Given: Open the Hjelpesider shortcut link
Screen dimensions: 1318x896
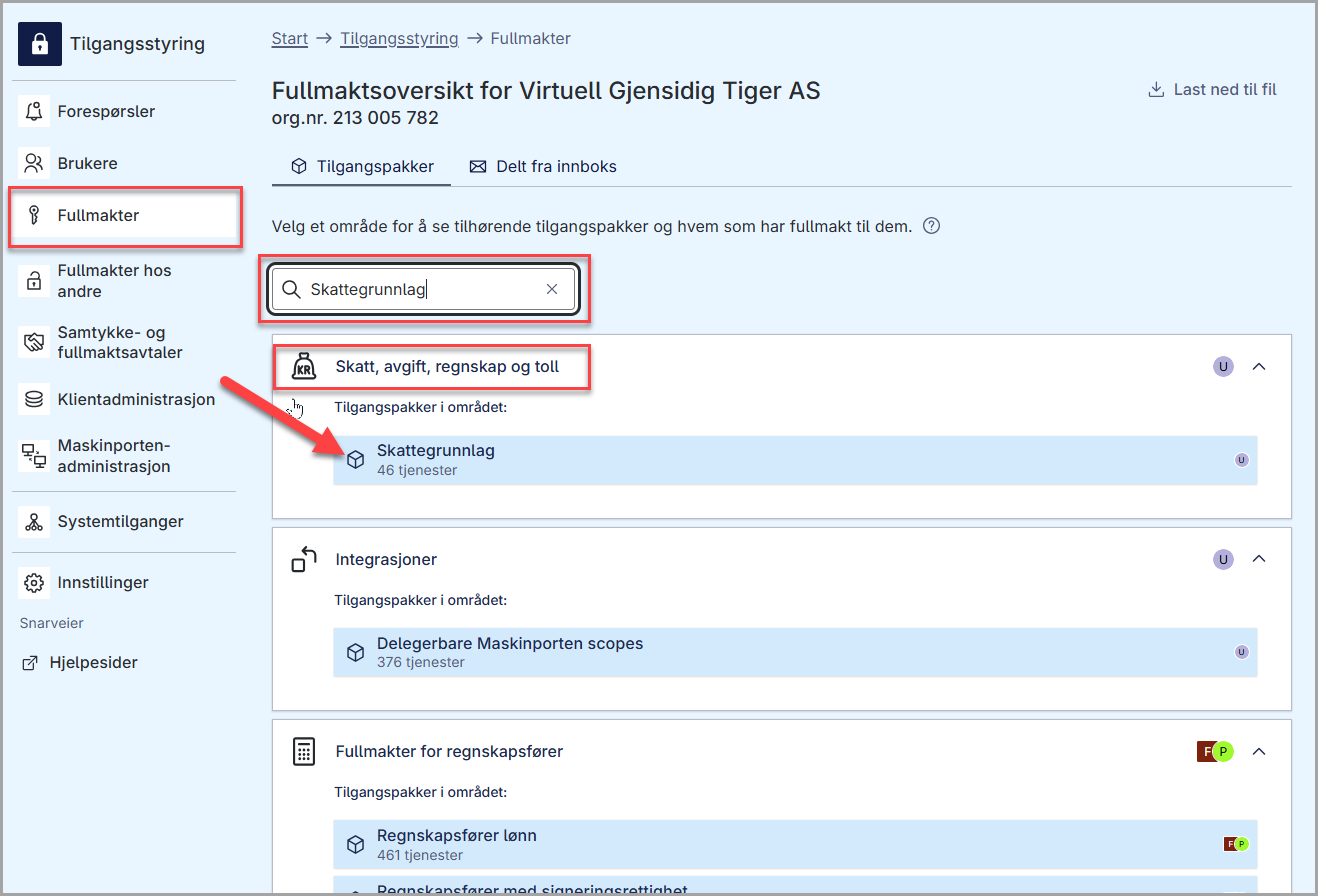Looking at the screenshot, I should (80, 663).
